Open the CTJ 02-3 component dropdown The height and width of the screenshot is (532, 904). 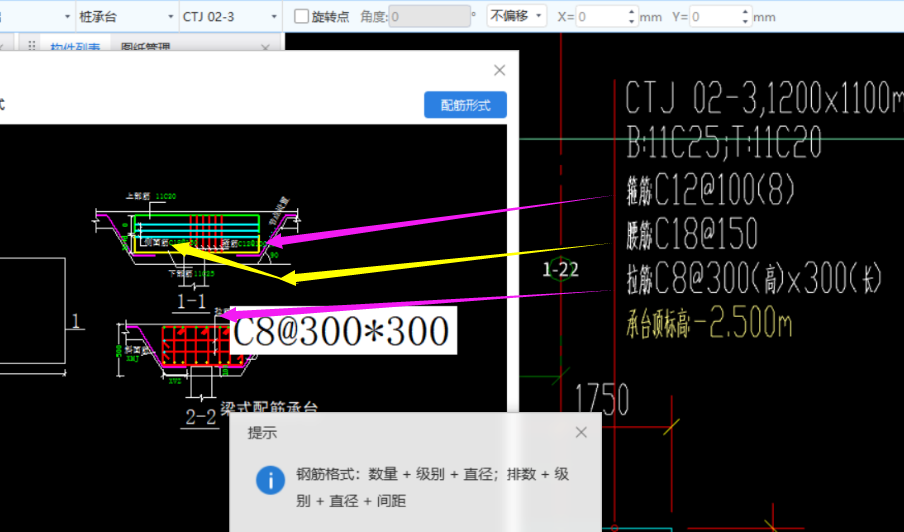pyautogui.click(x=229, y=17)
